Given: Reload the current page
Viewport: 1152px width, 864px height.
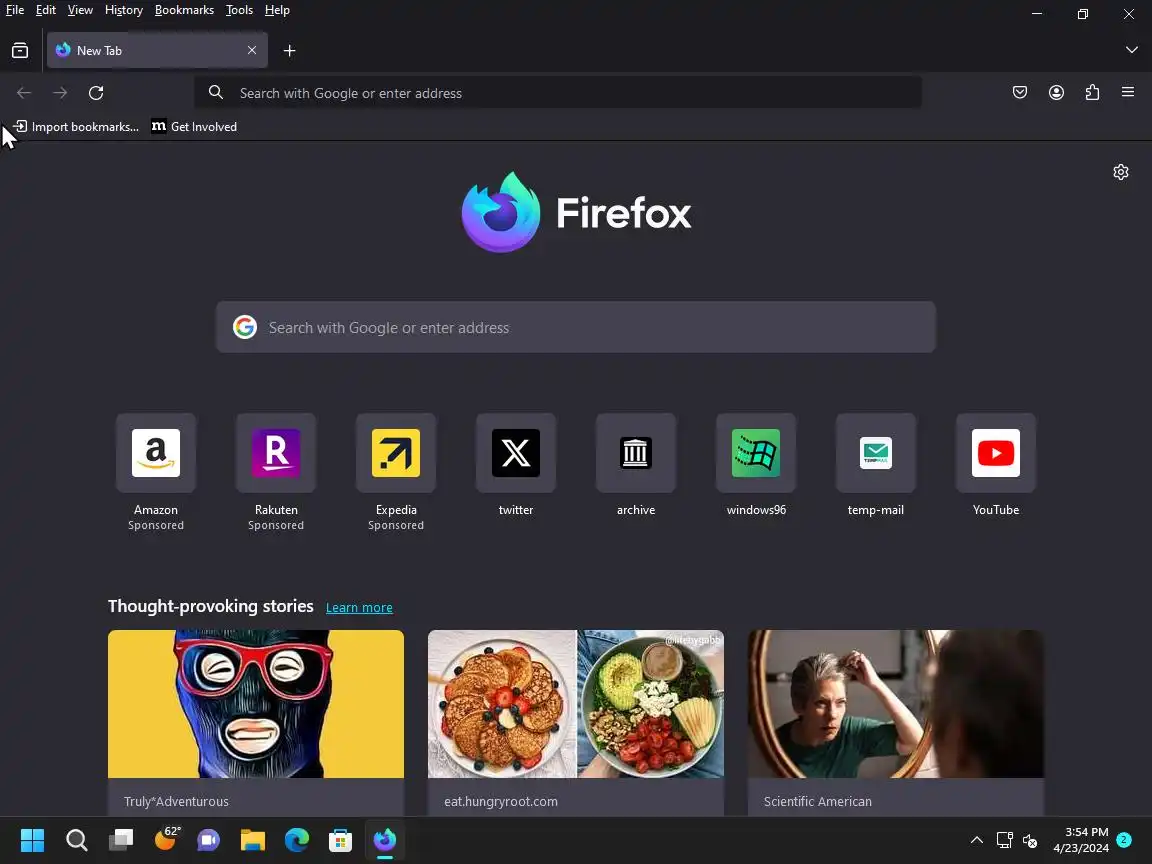Looking at the screenshot, I should coord(96,93).
